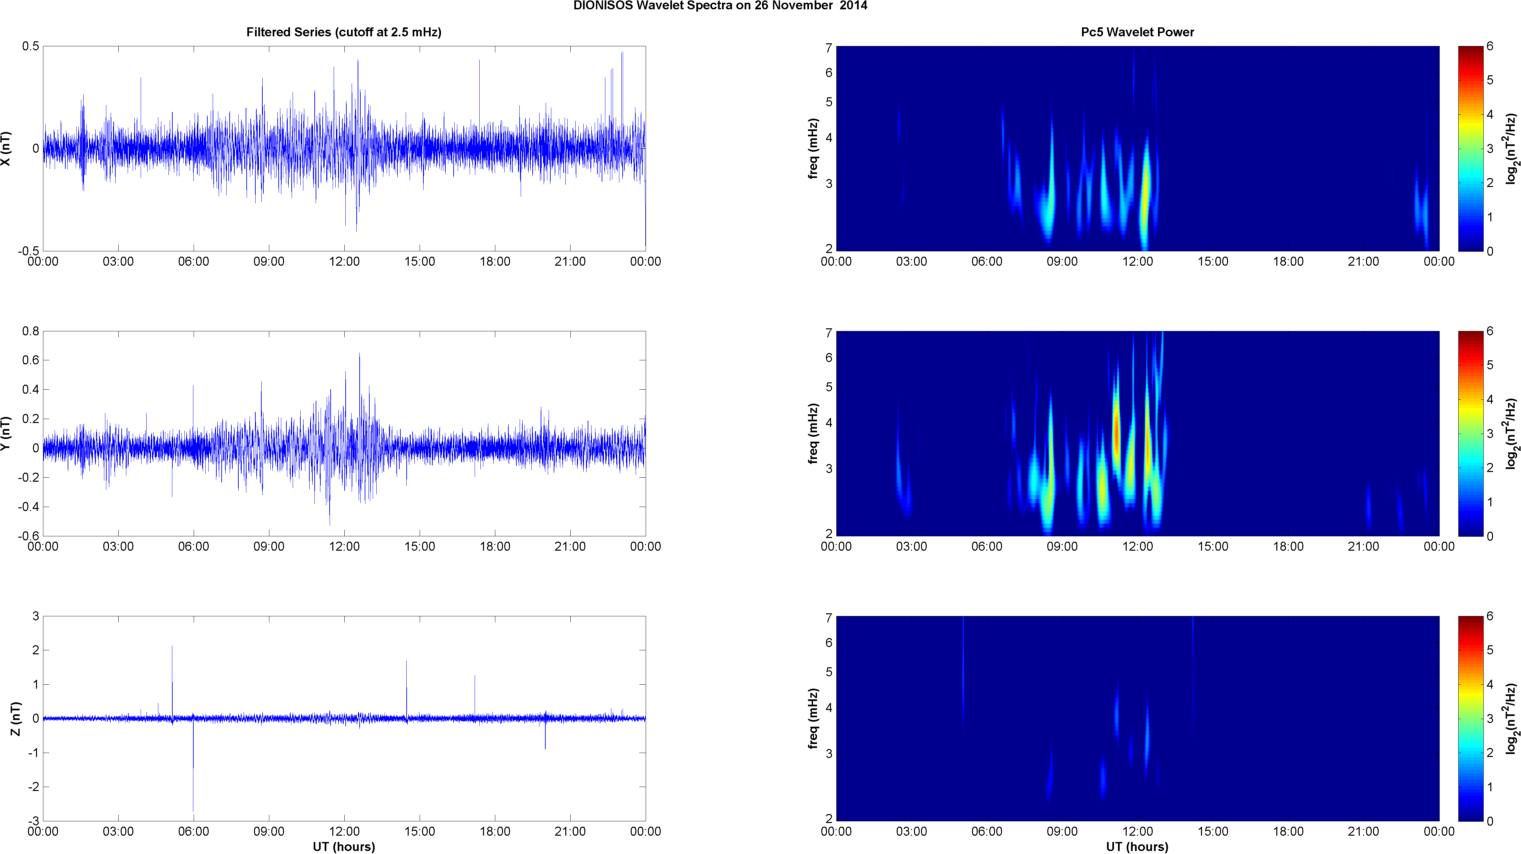Select the bottom Pc5 wavelet spectrogram for Z

(x=1137, y=719)
